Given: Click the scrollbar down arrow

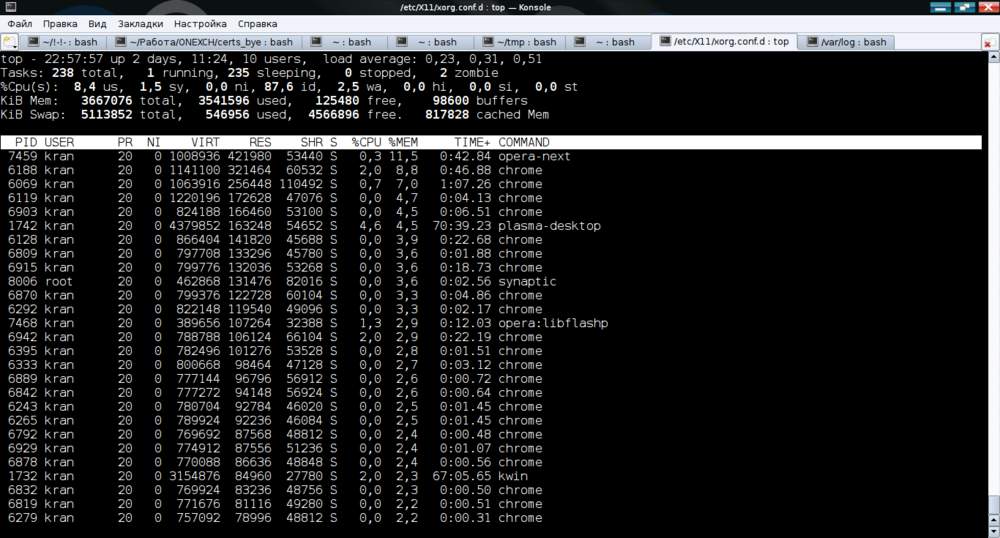Looking at the screenshot, I should coord(994,532).
